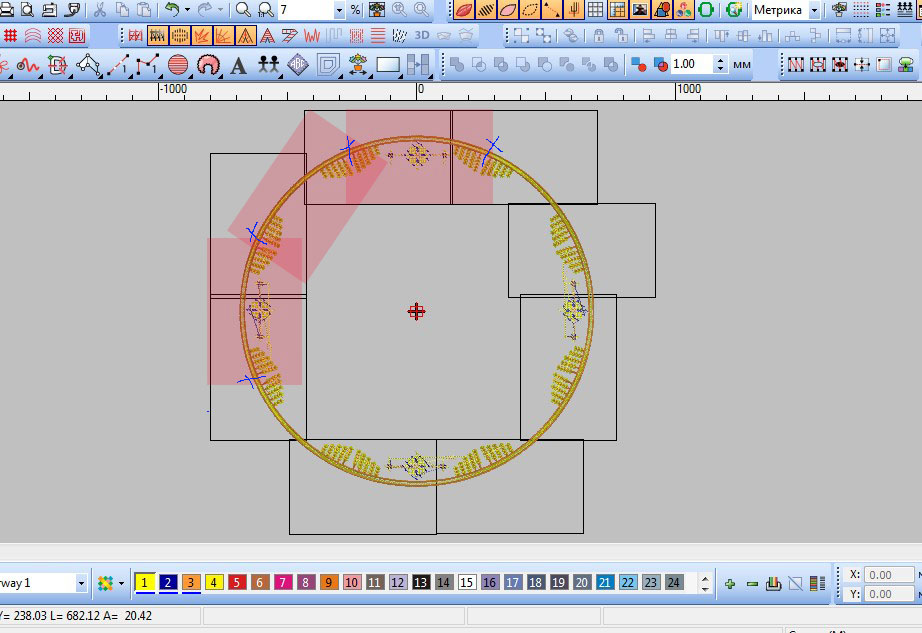
Task: Open the Undo history dropdown arrow
Action: 188,9
